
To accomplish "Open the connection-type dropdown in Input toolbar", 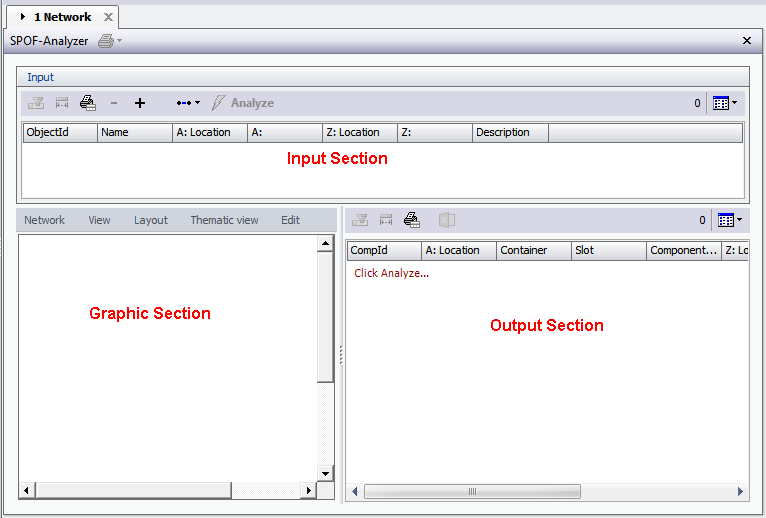I will [188, 103].
